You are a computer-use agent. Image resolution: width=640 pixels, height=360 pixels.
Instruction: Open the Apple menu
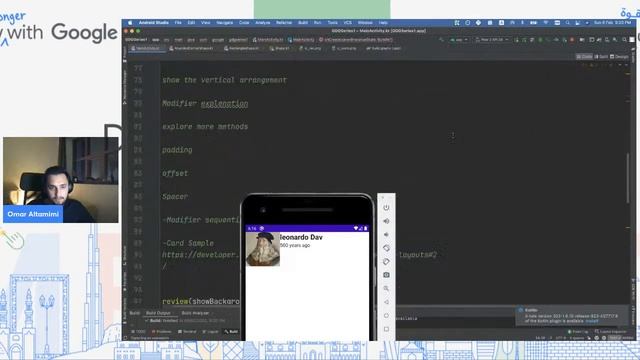pos(130,23)
